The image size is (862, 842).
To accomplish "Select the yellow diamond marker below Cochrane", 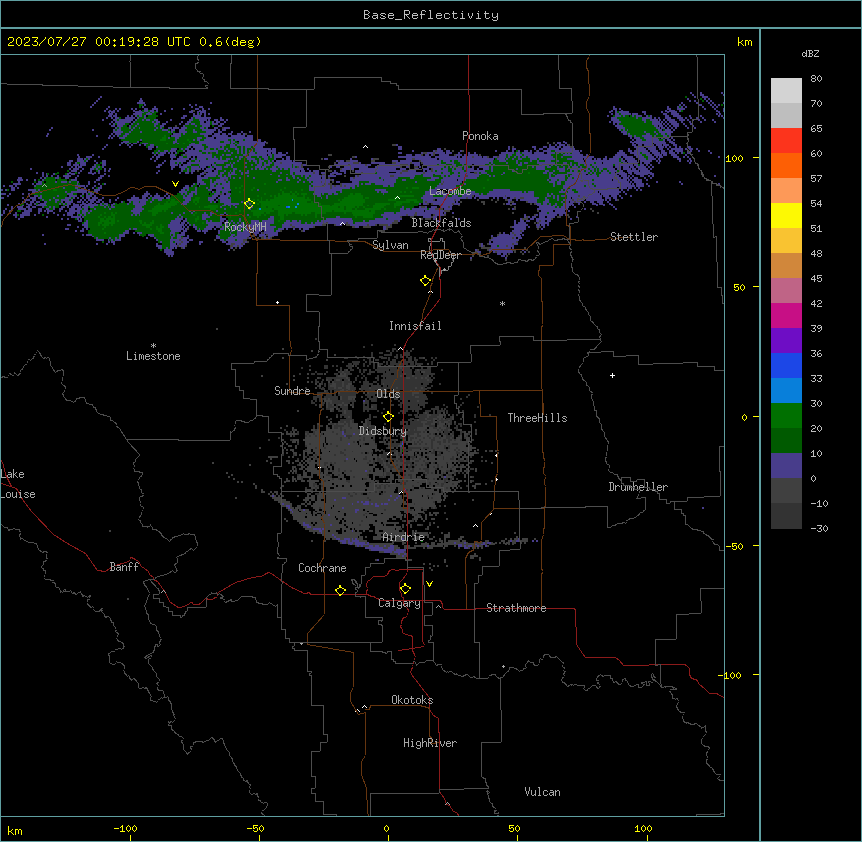I will click(x=340, y=590).
